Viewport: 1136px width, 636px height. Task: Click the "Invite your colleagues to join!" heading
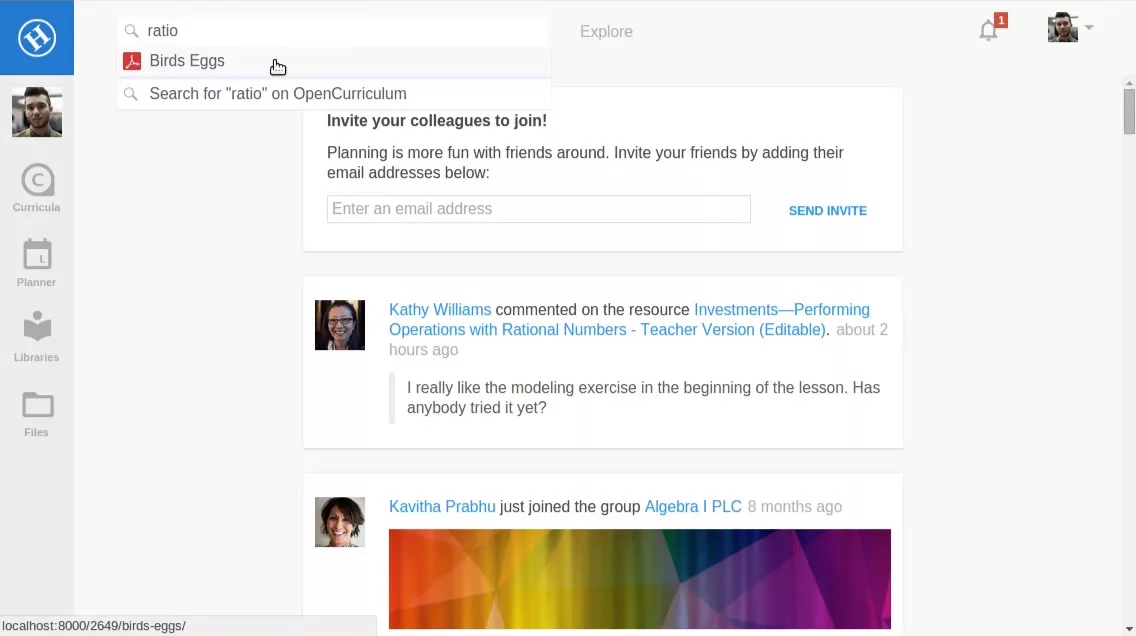[437, 121]
